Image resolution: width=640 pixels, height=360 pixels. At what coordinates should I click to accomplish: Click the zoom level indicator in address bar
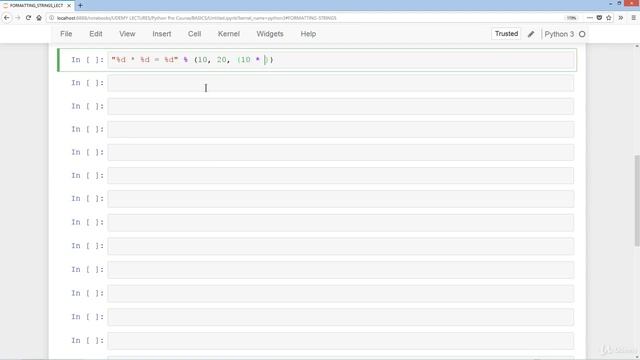click(571, 18)
